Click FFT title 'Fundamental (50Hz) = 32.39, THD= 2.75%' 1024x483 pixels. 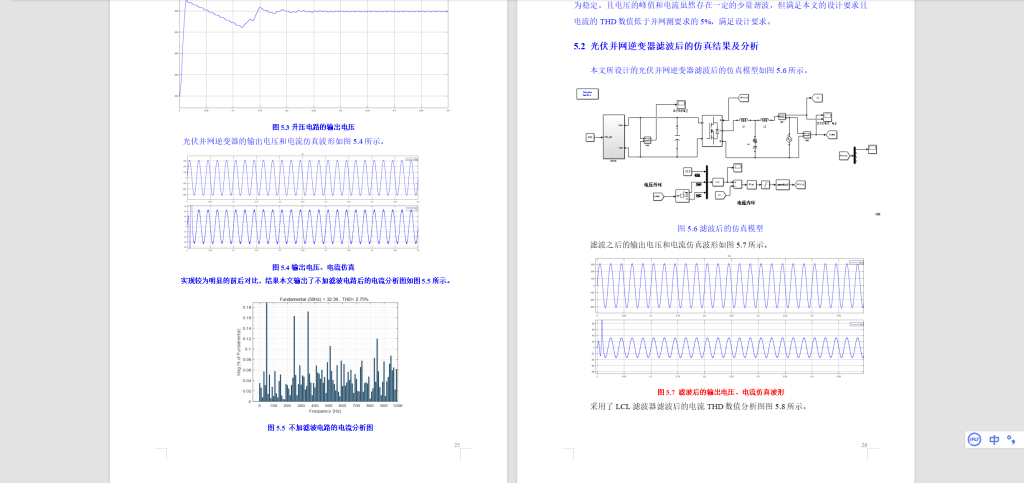pos(325,299)
